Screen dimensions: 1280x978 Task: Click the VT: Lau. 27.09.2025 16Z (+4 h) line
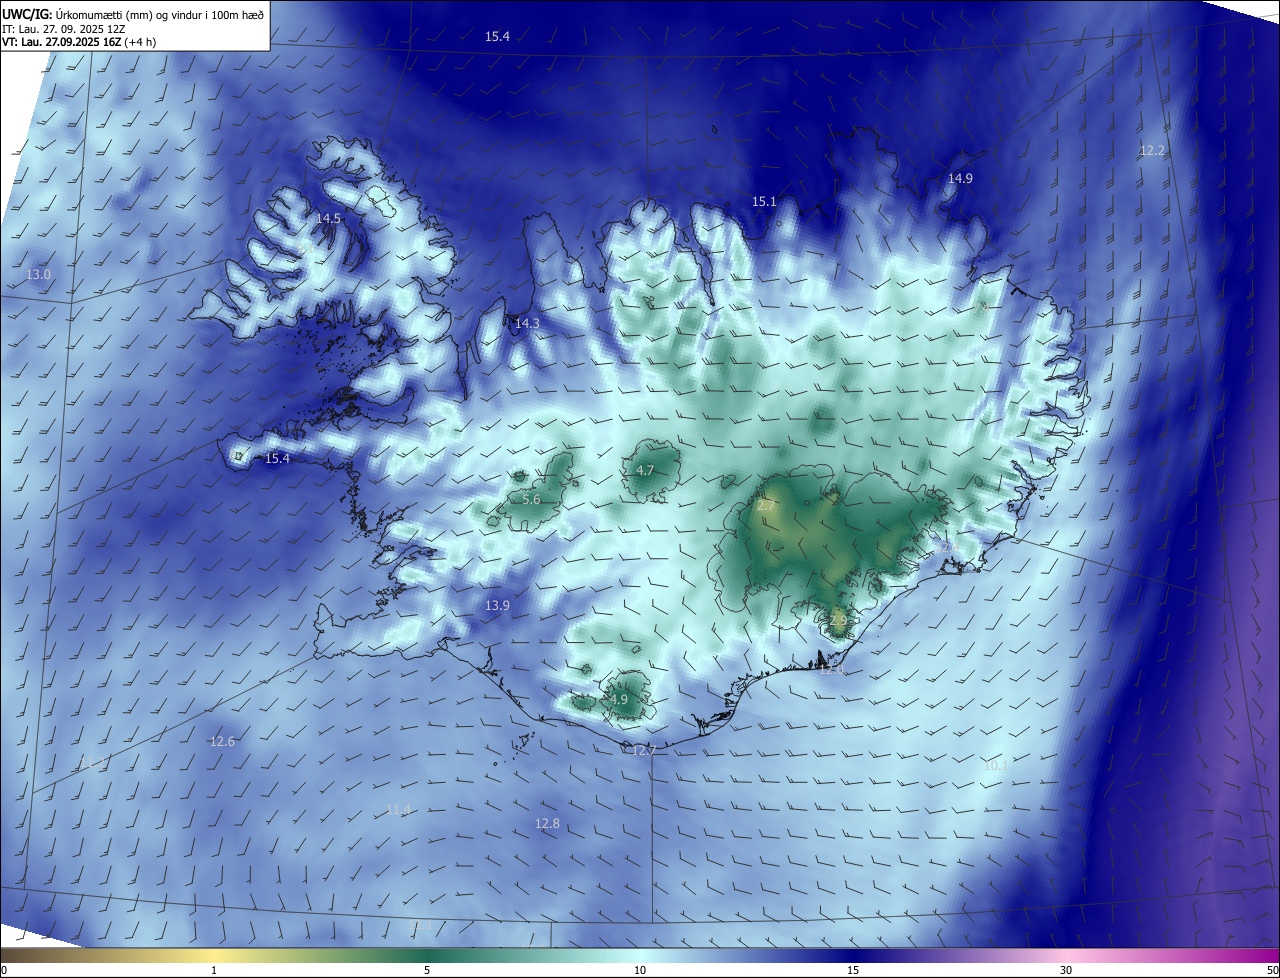(x=79, y=42)
